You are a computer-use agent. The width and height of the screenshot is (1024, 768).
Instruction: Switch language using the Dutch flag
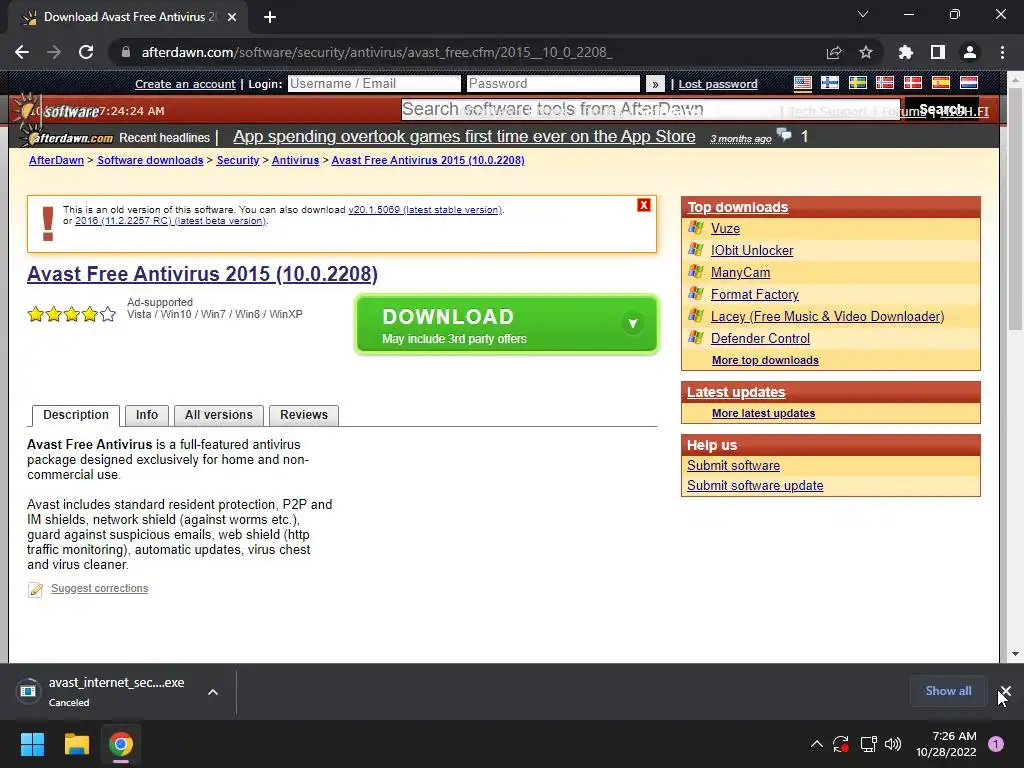[968, 83]
